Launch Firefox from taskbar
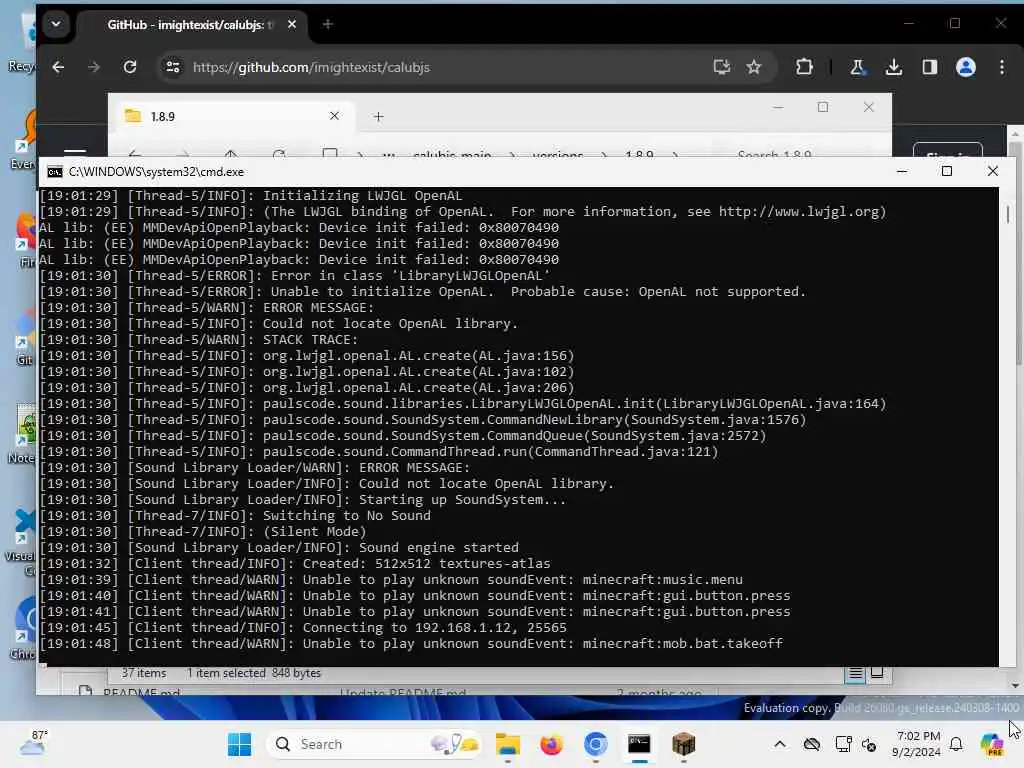Viewport: 1024px width, 768px height. [551, 744]
